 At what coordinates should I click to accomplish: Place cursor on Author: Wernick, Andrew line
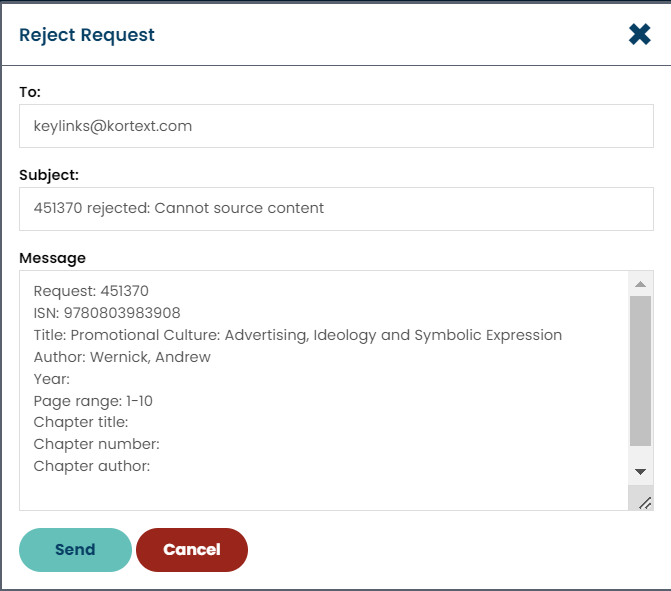122,357
